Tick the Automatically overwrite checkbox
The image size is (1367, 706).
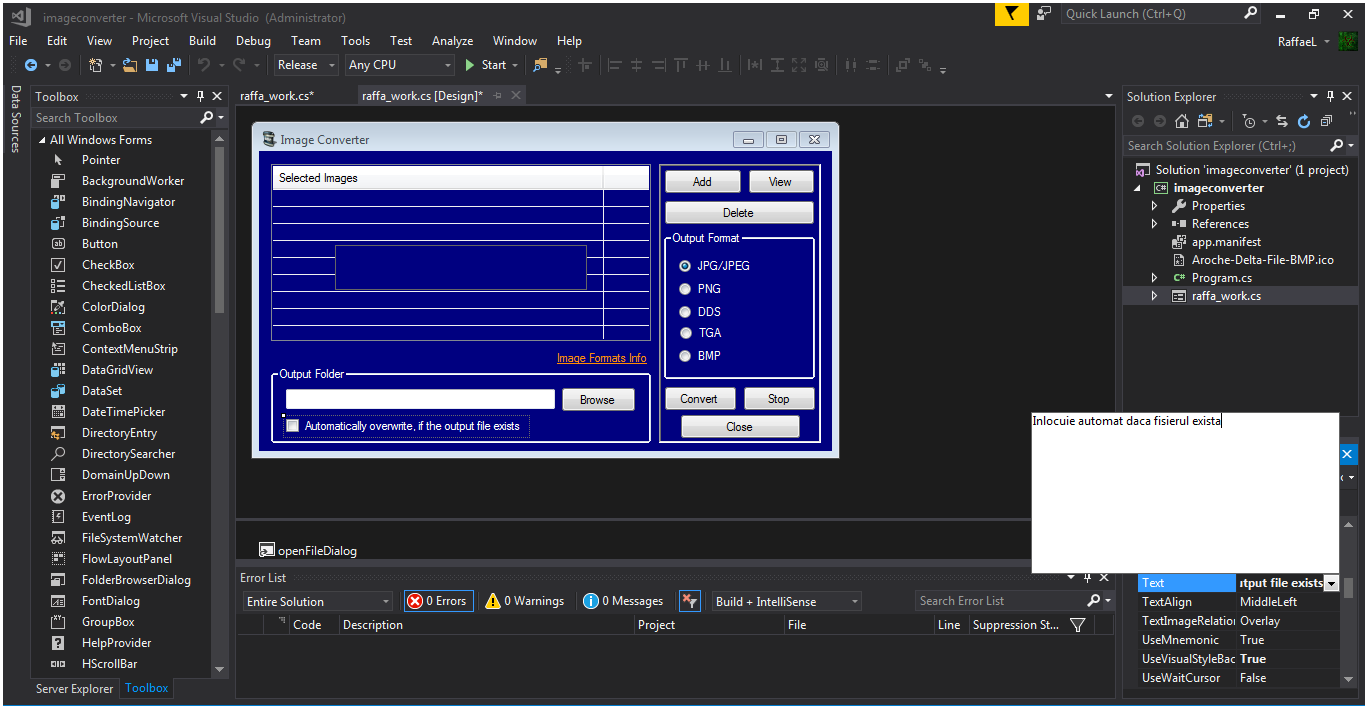pos(293,426)
